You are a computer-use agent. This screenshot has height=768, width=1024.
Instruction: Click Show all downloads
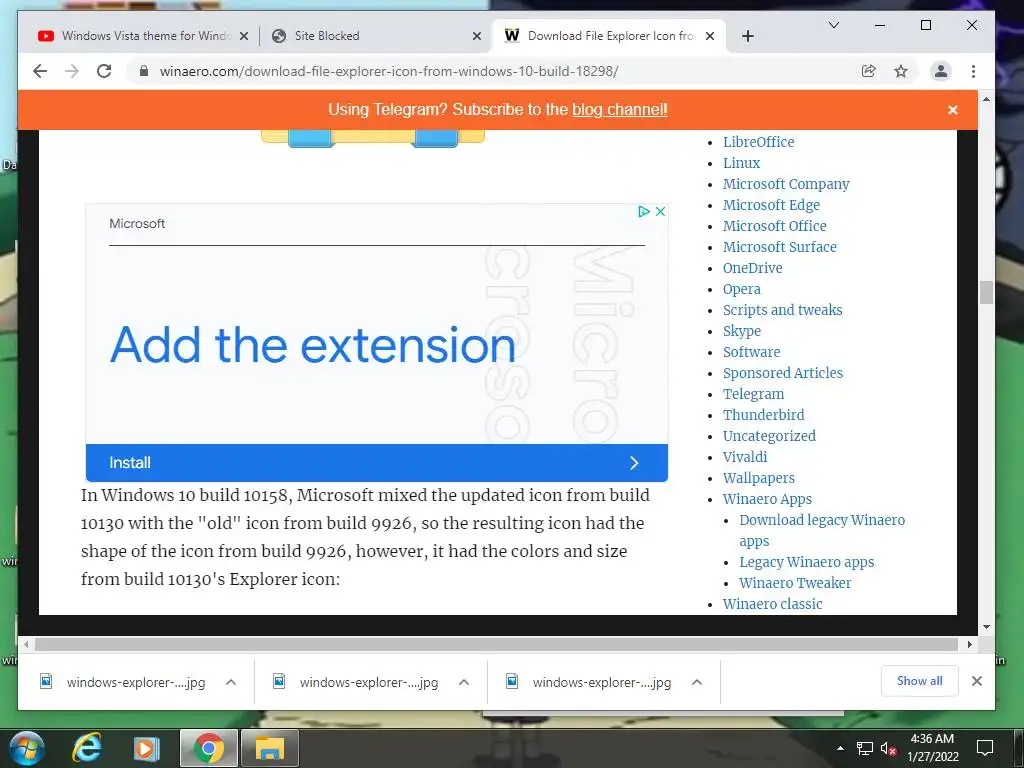tap(920, 681)
